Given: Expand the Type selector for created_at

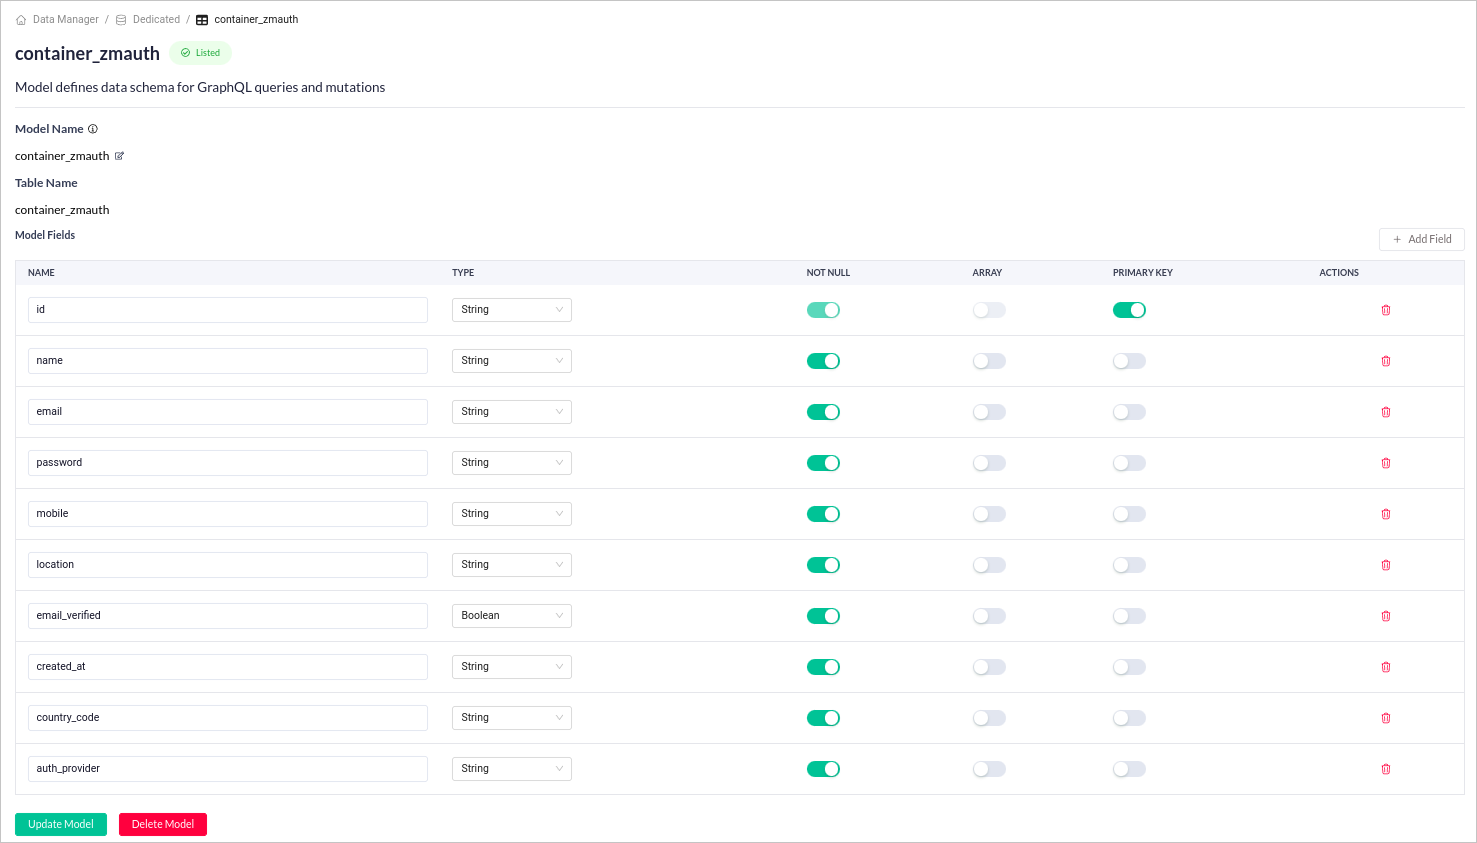Looking at the screenshot, I should [511, 667].
